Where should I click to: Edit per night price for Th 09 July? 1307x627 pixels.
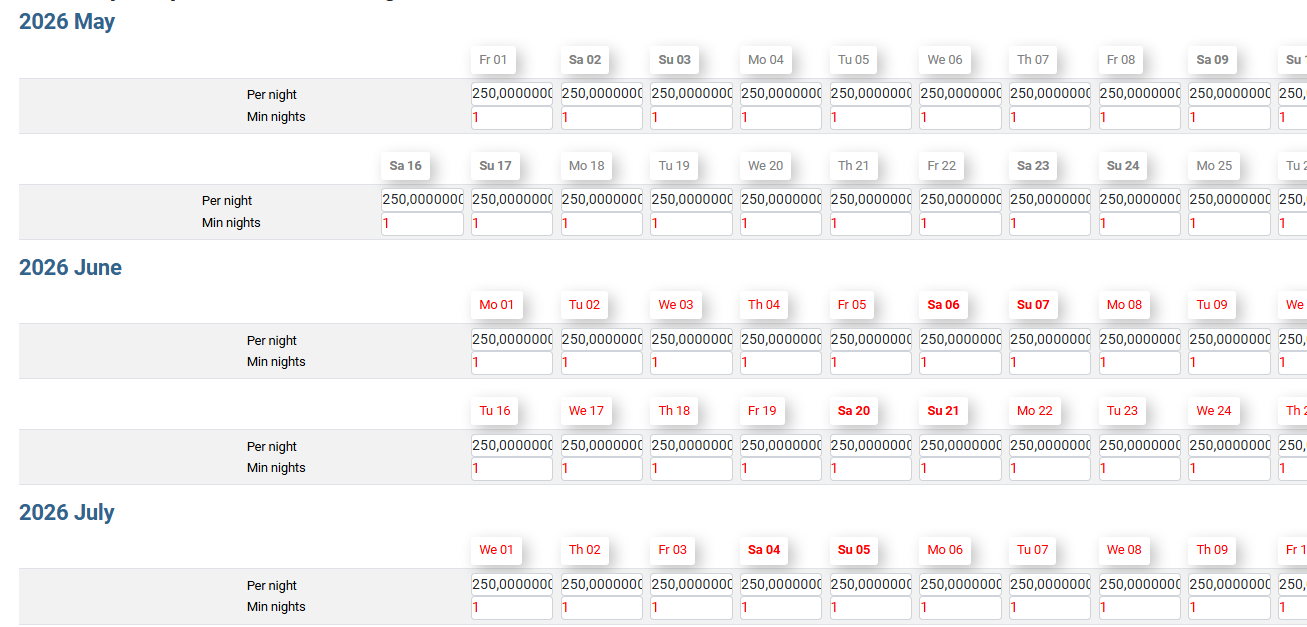1230,585
